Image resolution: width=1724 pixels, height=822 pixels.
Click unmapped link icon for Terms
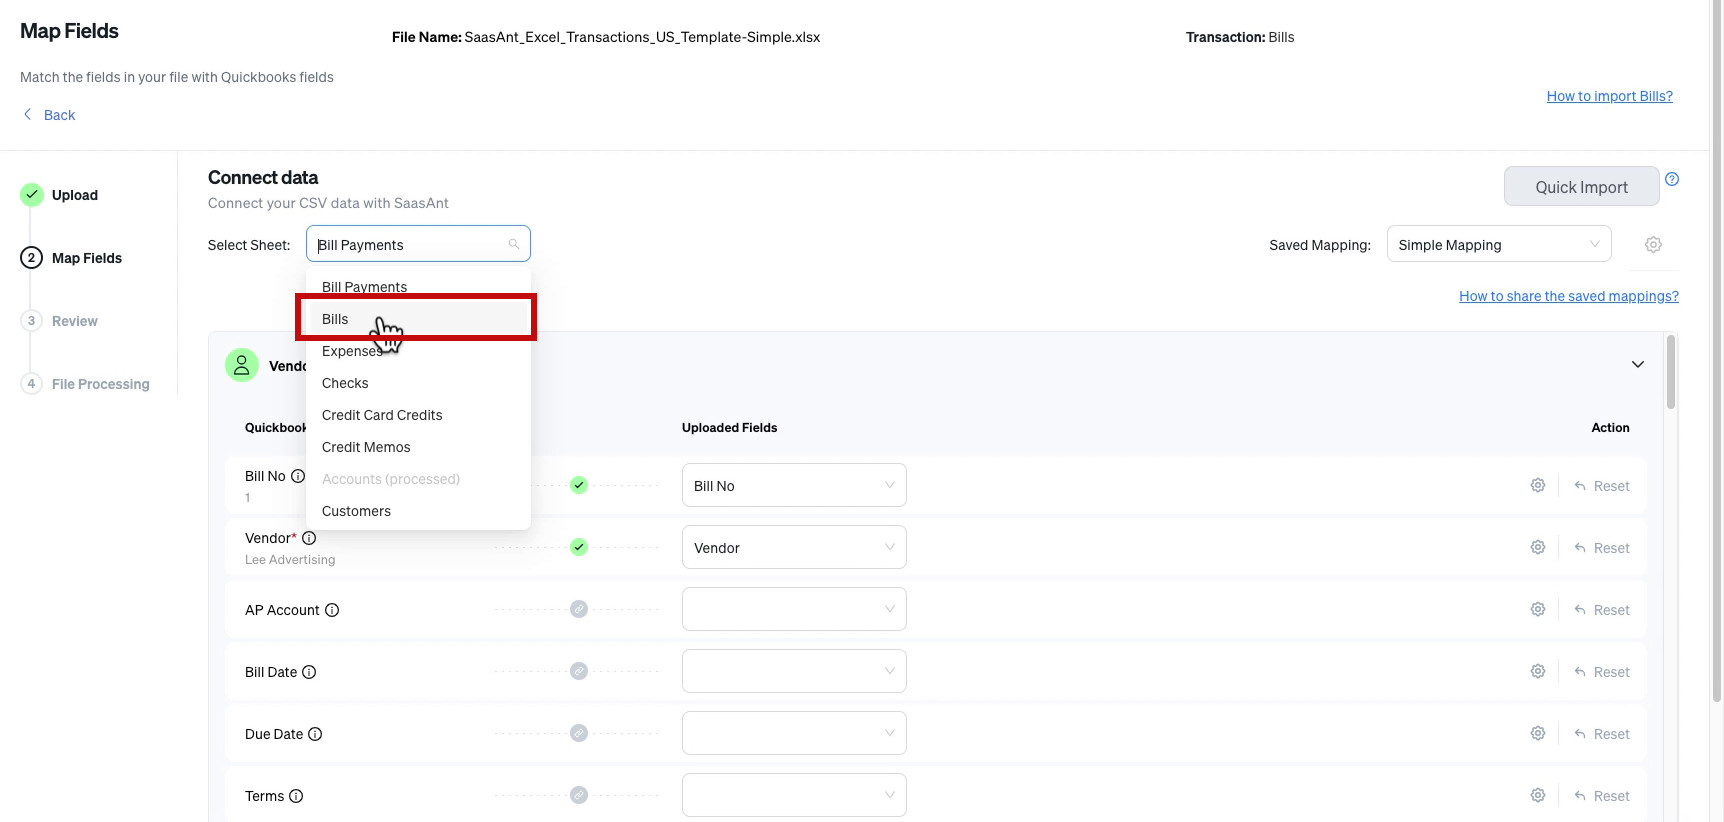tap(579, 795)
